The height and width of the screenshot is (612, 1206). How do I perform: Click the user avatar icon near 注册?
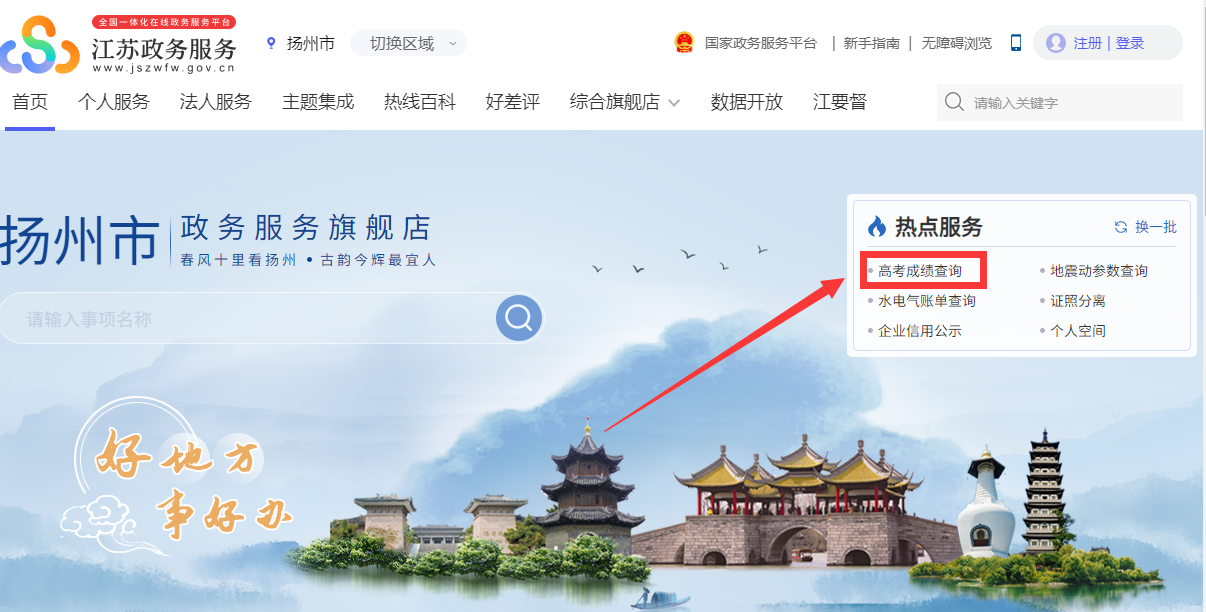point(1055,43)
